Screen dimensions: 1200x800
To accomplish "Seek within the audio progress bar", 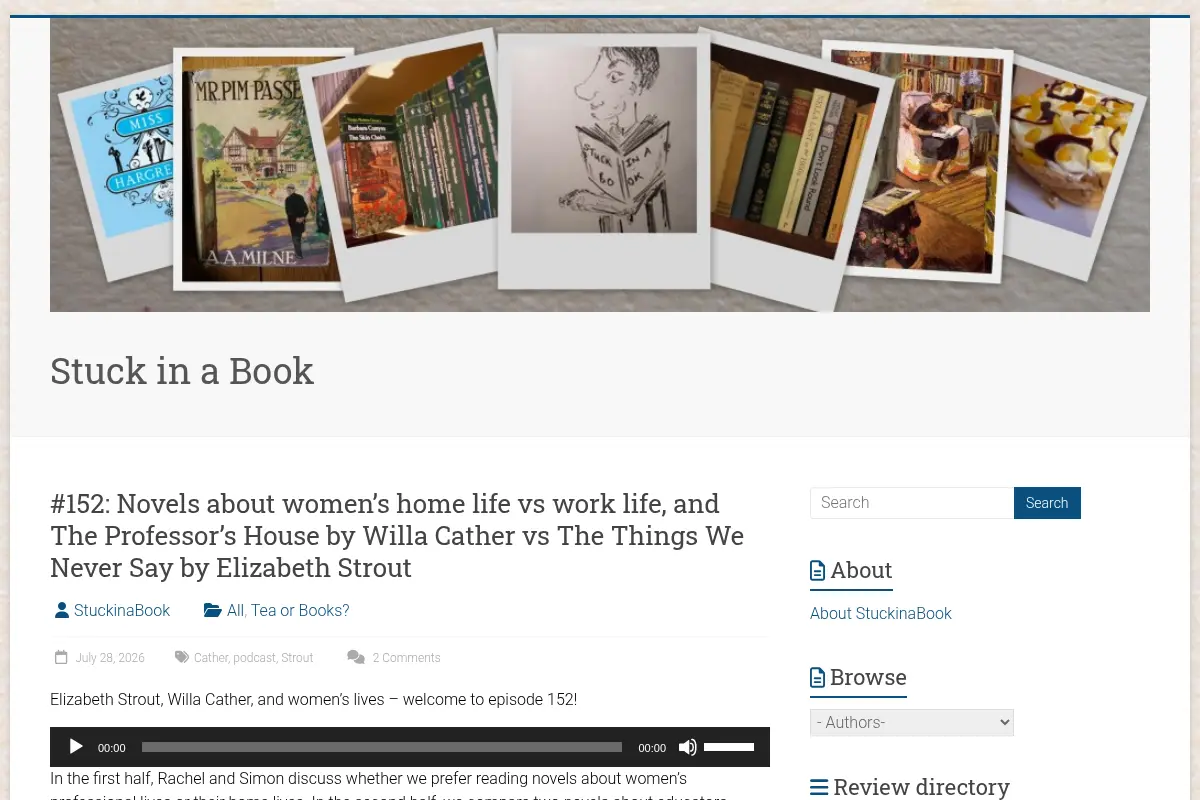I will point(382,747).
